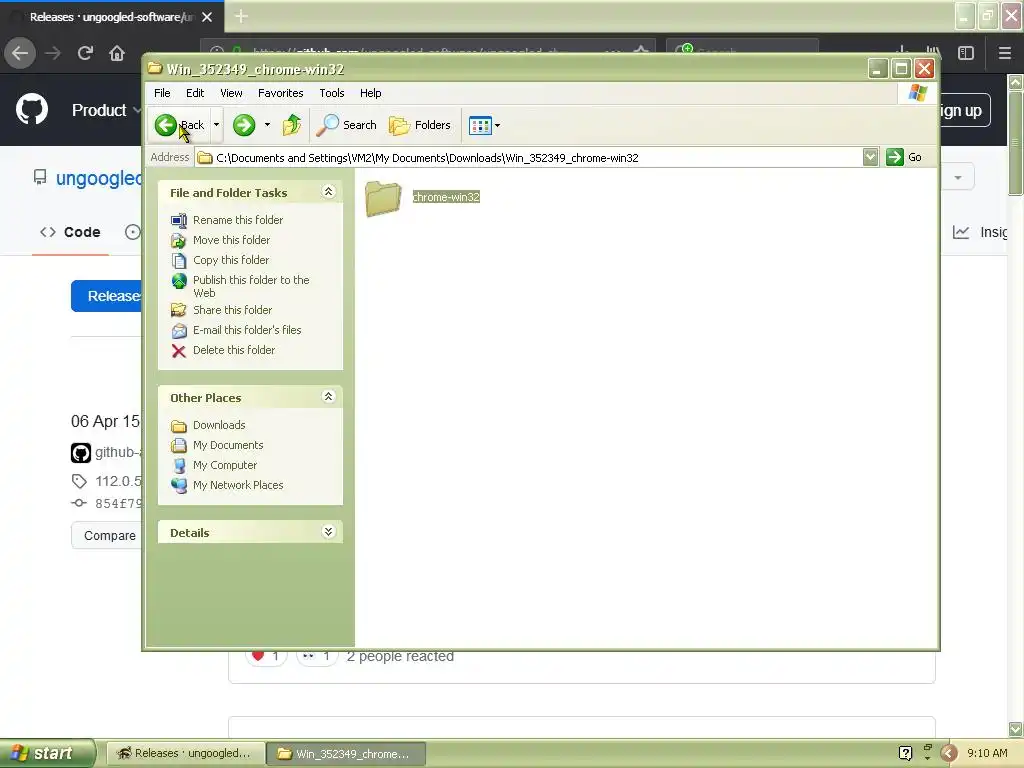
Task: Click the Address bar path field
Action: (529, 157)
